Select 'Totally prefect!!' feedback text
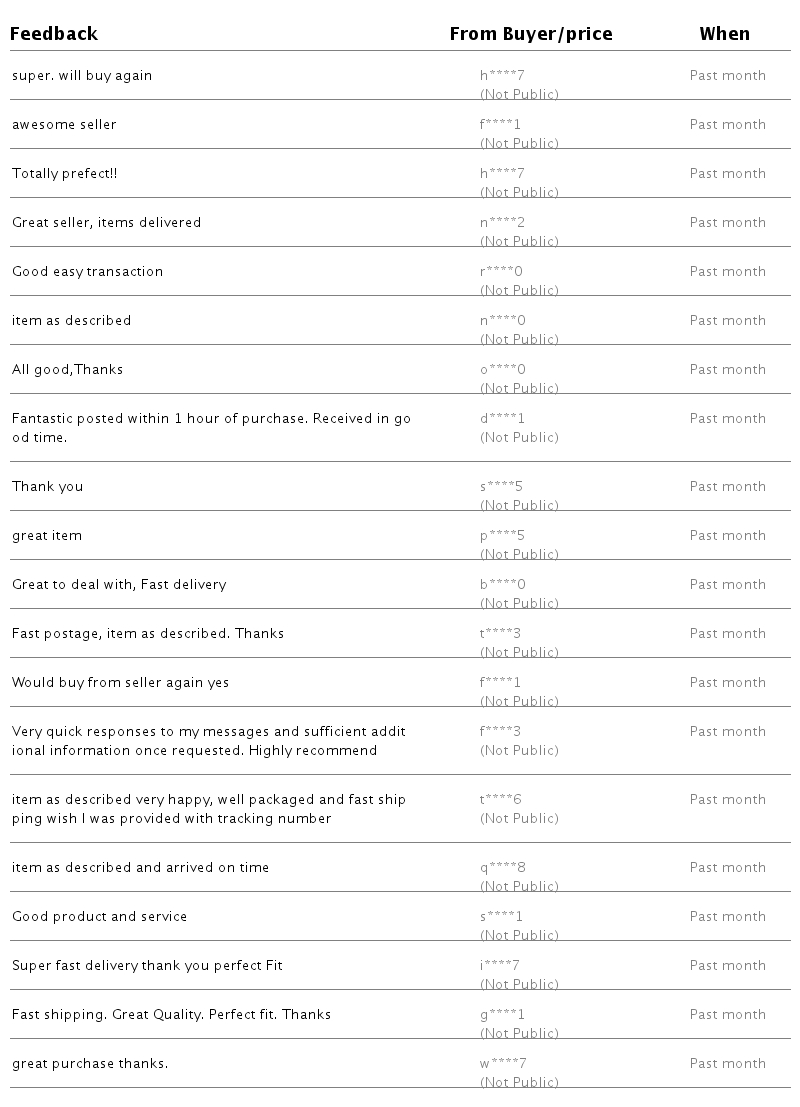 pyautogui.click(x=65, y=174)
